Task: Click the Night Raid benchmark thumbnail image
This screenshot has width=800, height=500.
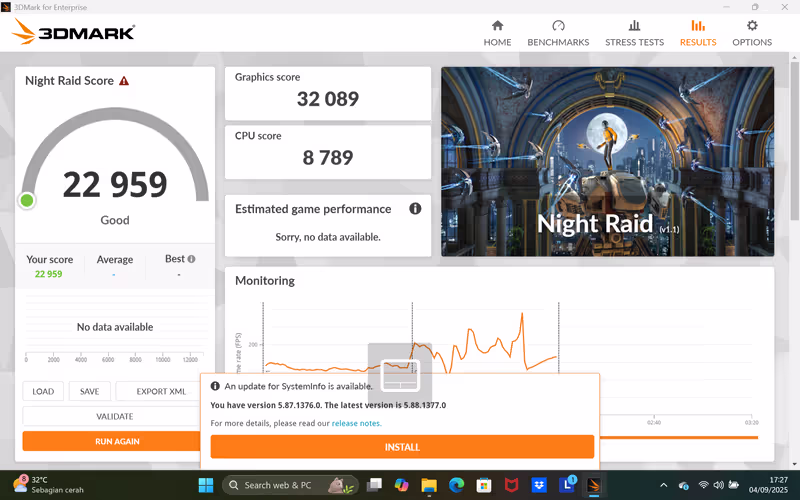Action: point(607,161)
